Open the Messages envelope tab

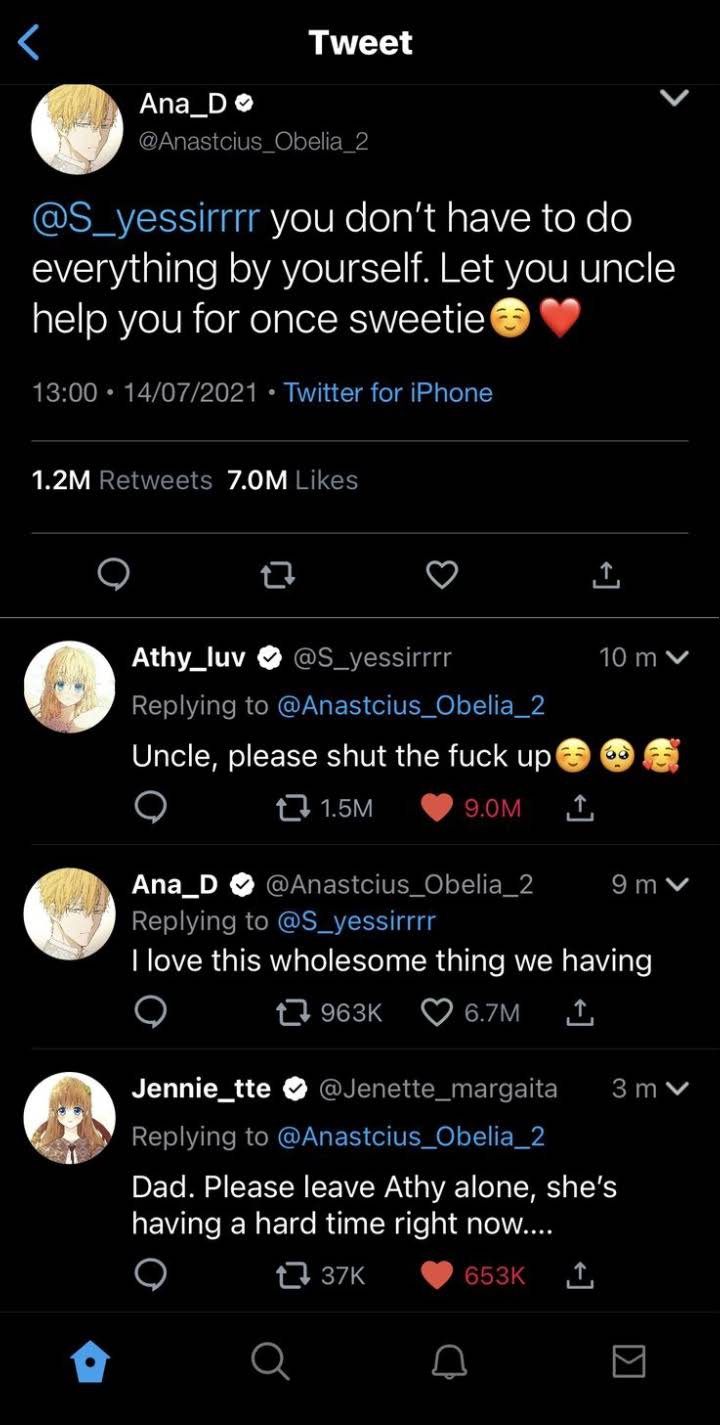tap(628, 1361)
